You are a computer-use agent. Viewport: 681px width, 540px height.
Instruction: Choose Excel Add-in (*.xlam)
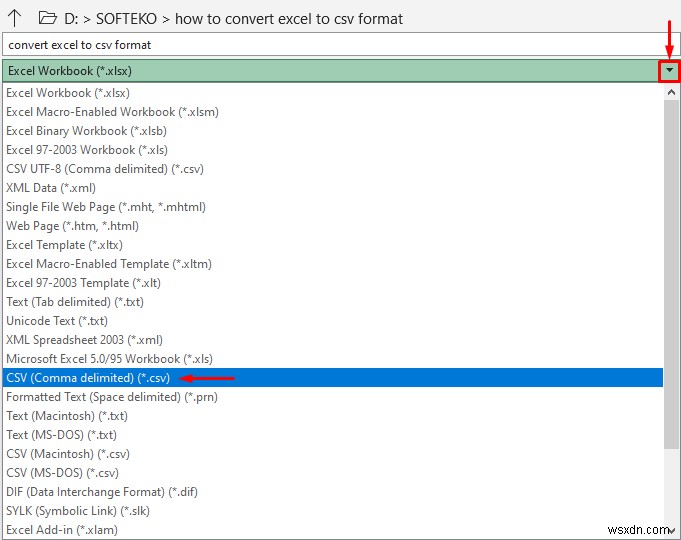tap(333, 530)
